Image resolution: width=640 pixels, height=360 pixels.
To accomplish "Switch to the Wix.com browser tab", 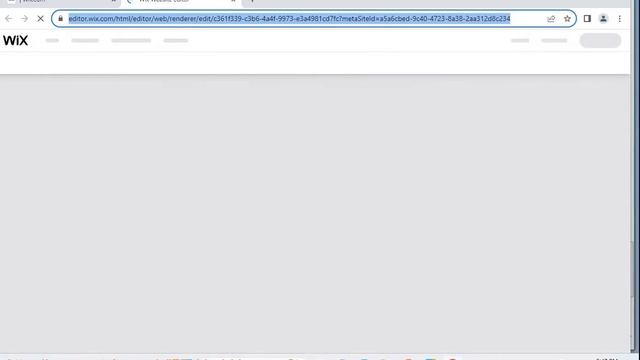I will point(61,2).
